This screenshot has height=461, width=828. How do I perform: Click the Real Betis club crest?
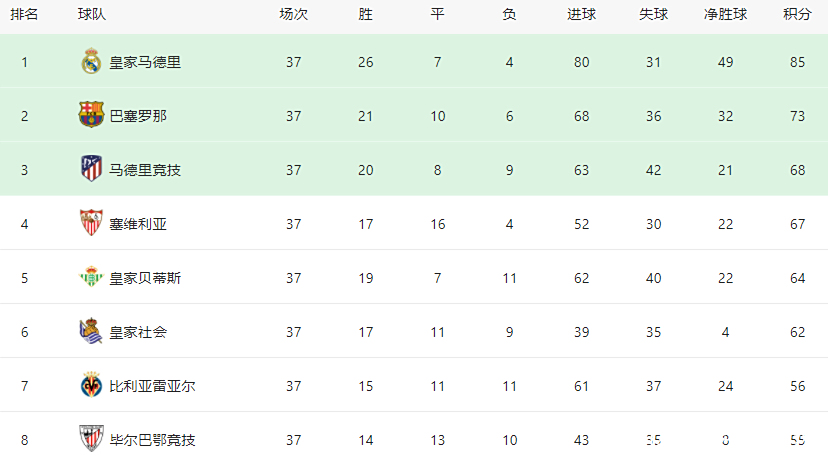click(x=91, y=277)
